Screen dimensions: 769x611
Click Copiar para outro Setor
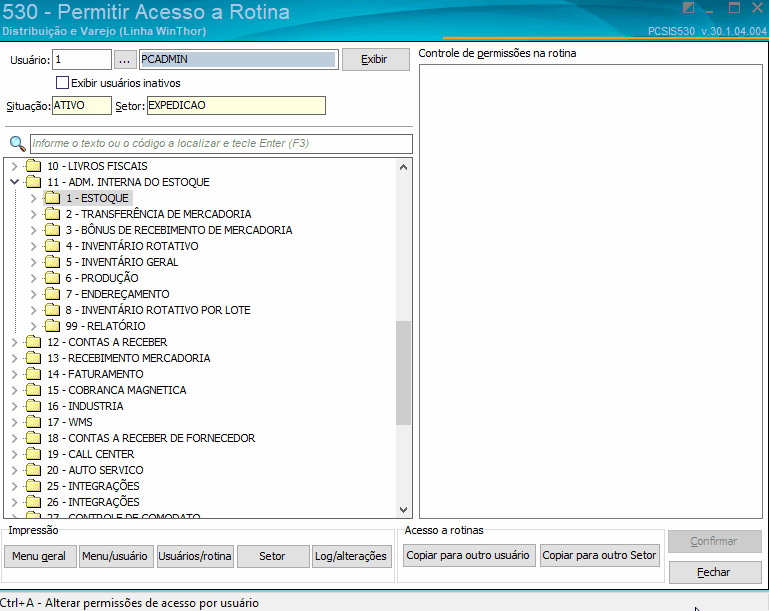599,555
